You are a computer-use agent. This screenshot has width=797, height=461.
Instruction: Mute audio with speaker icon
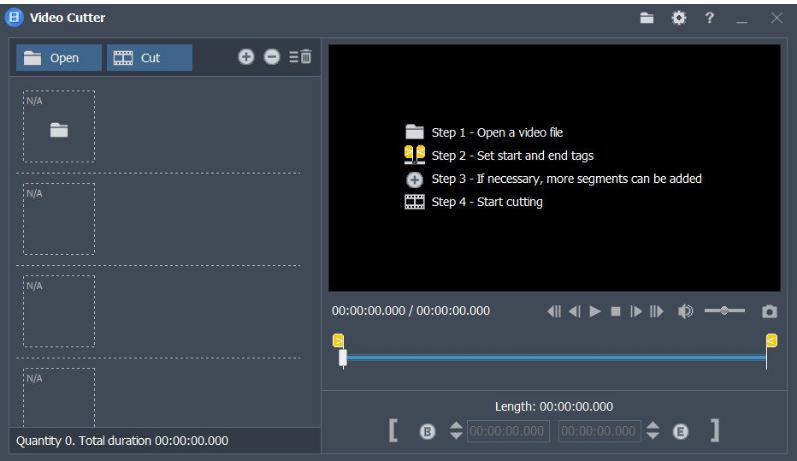click(685, 311)
